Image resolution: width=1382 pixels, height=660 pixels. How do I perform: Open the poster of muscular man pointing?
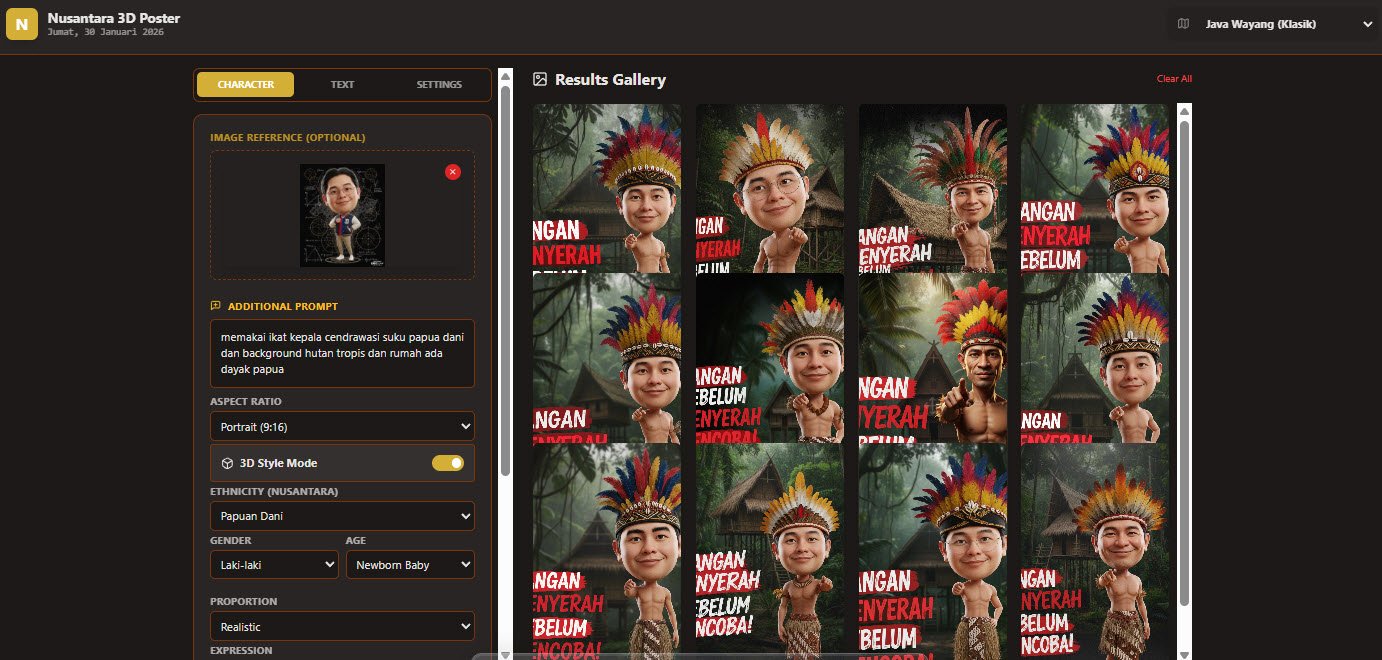(x=933, y=358)
